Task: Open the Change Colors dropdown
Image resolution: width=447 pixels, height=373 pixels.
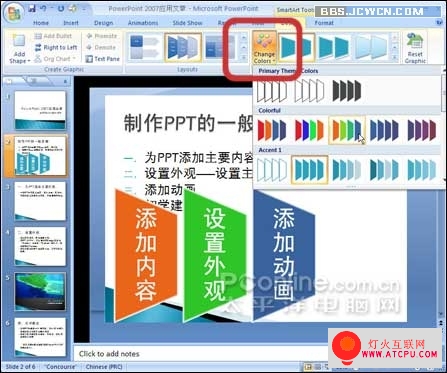Action: tap(264, 48)
